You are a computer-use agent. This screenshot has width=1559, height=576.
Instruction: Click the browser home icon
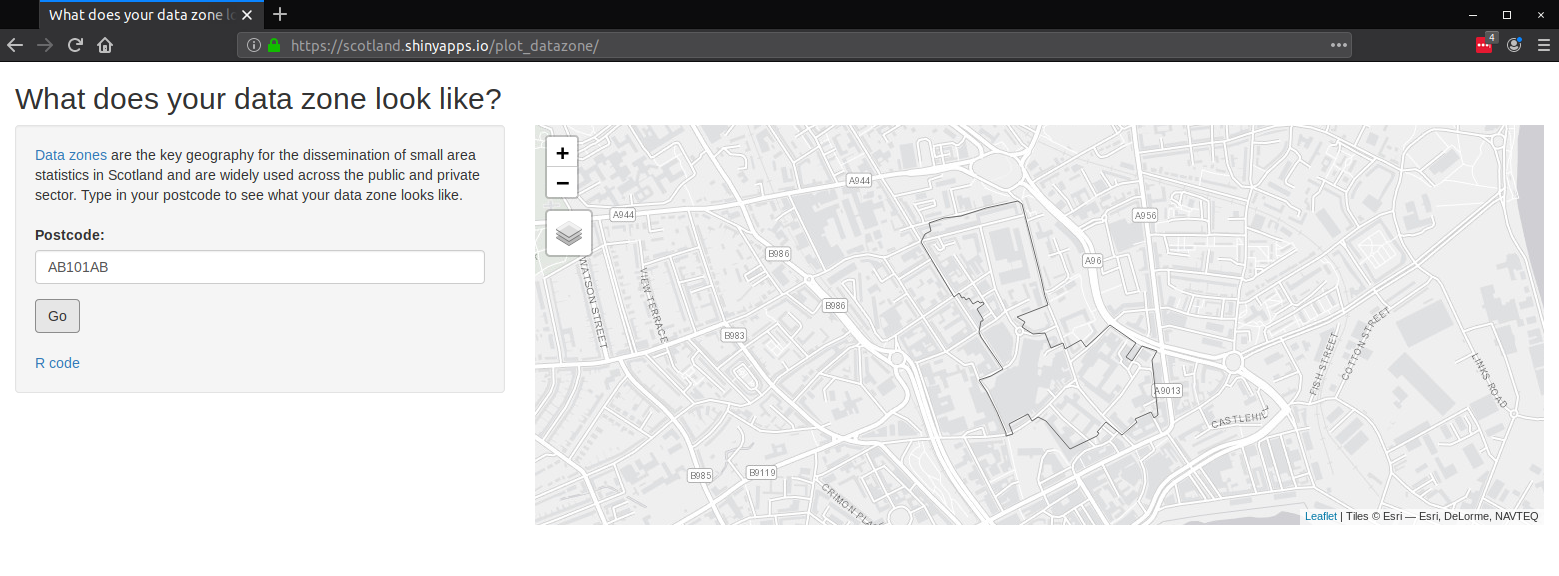tap(105, 45)
